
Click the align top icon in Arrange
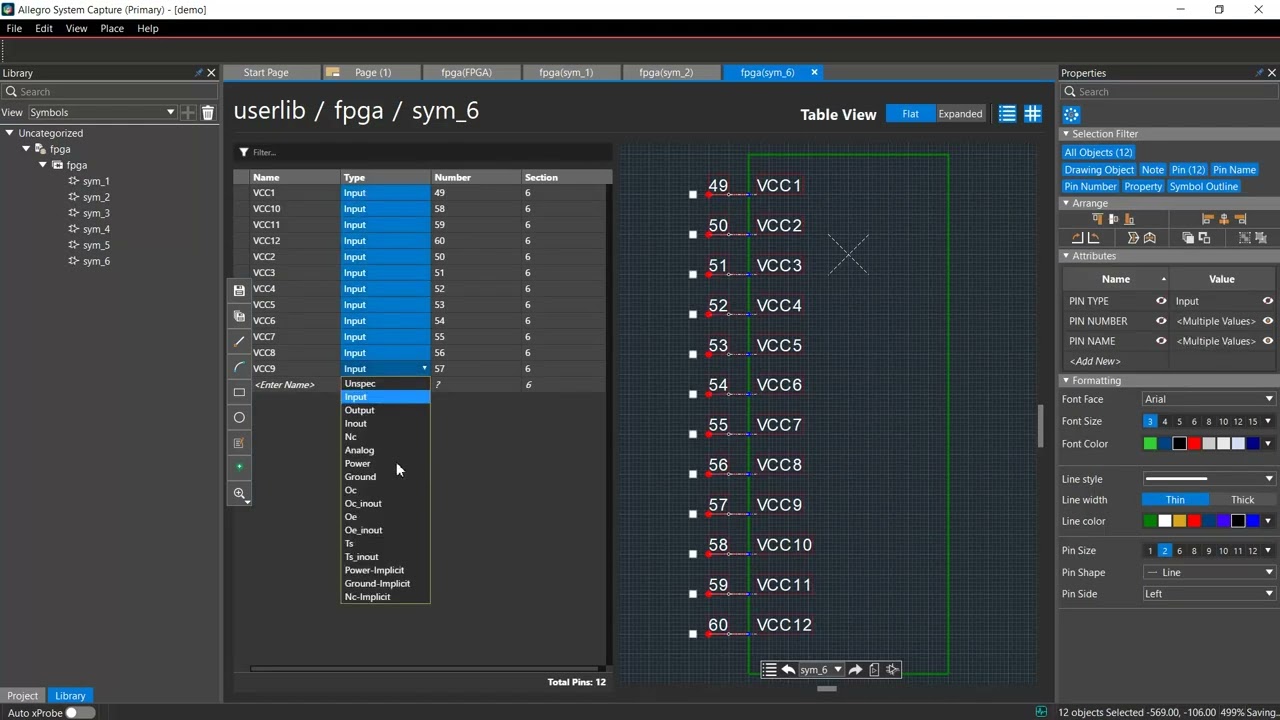point(1097,219)
